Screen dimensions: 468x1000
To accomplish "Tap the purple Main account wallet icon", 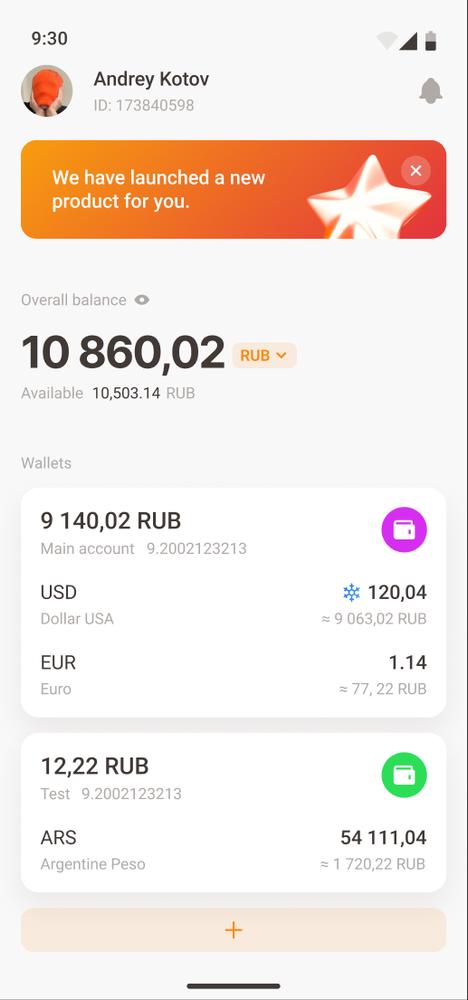I will coord(404,530).
